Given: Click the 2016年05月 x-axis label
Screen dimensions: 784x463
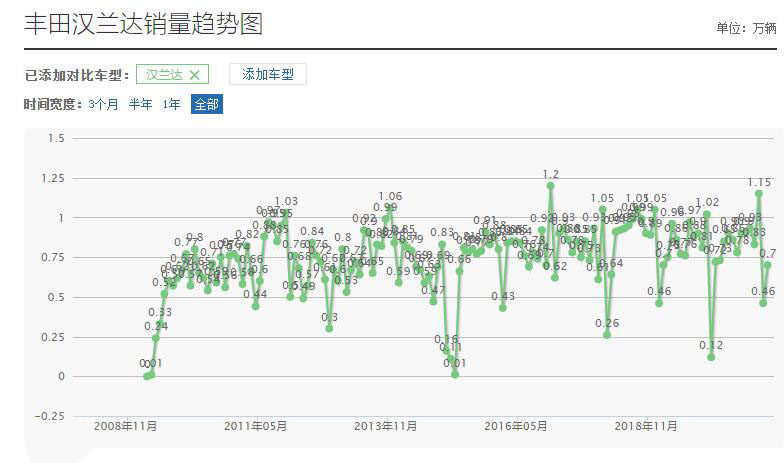Looking at the screenshot, I should (515, 426).
